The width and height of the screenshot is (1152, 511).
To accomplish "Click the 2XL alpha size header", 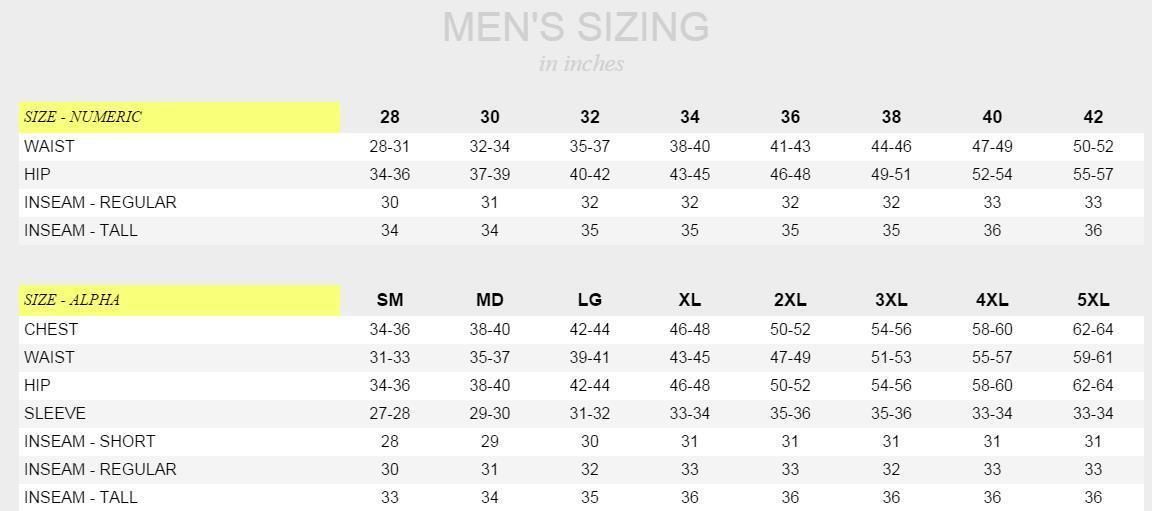I will click(x=790, y=300).
